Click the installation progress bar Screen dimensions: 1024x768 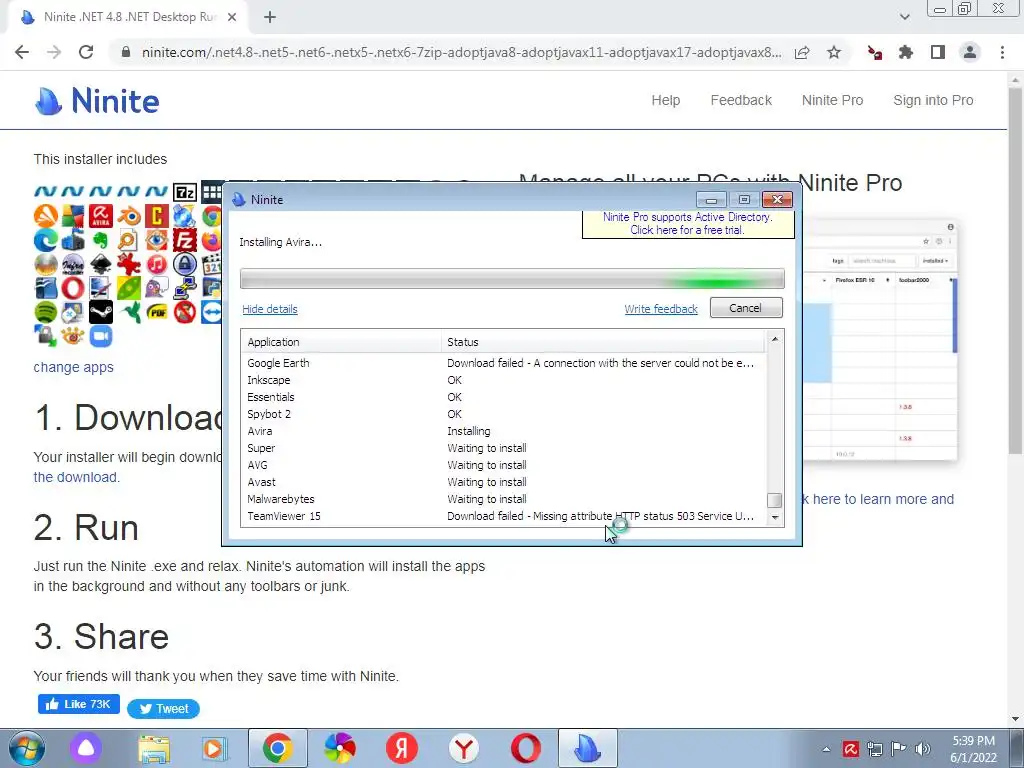click(x=512, y=279)
